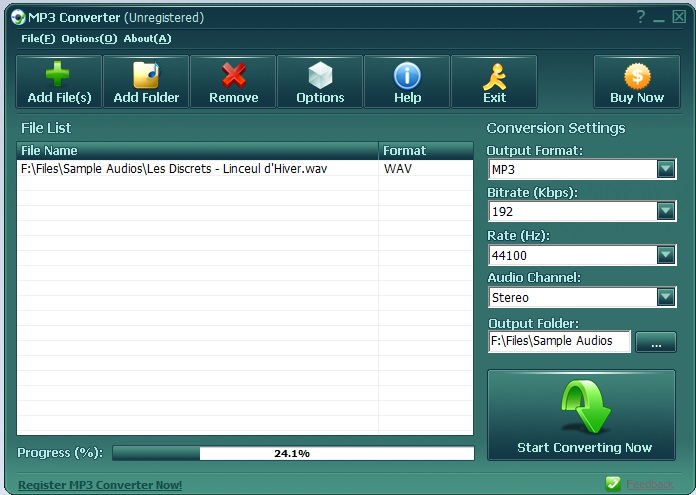
Task: Click the green Feedback phone icon
Action: coord(613,483)
